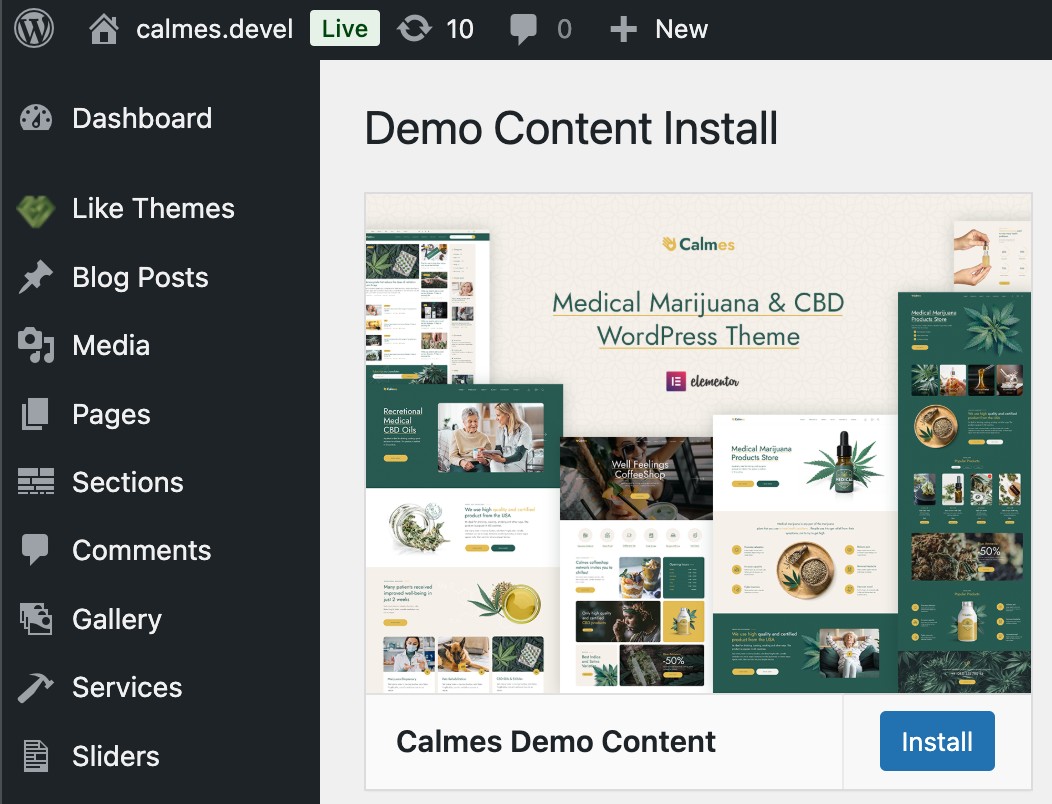Click the Comments bubble icon in sidebar
Viewport: 1052px width, 804px height.
point(35,550)
